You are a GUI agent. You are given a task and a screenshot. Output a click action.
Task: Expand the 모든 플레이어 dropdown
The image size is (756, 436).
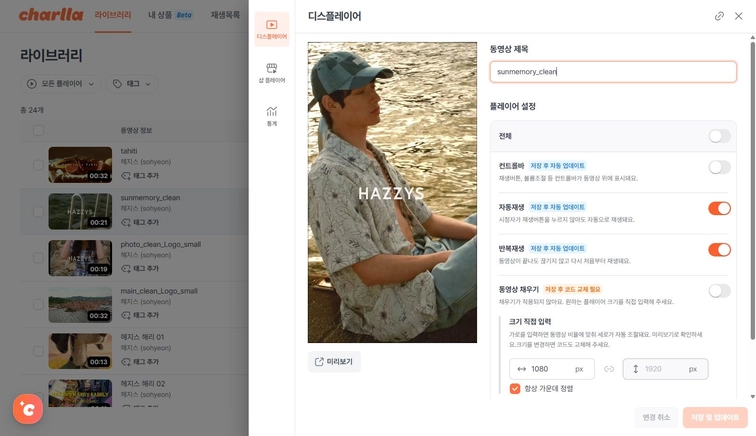pyautogui.click(x=61, y=84)
